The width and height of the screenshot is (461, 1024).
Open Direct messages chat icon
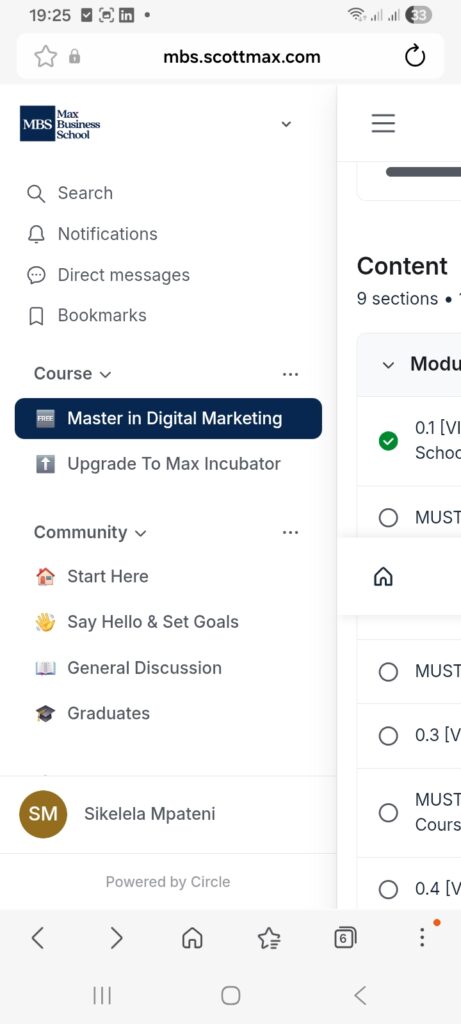tap(36, 275)
